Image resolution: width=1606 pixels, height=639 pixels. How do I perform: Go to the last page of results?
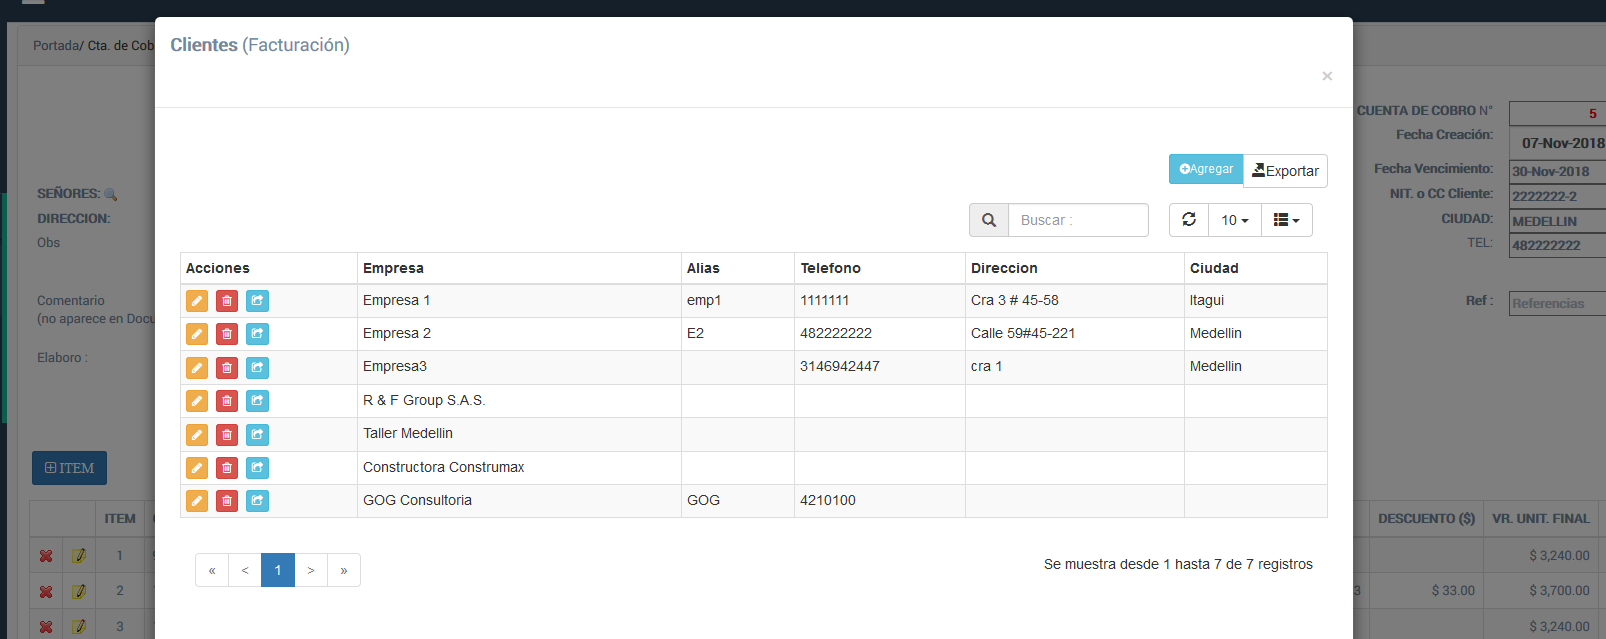343,570
